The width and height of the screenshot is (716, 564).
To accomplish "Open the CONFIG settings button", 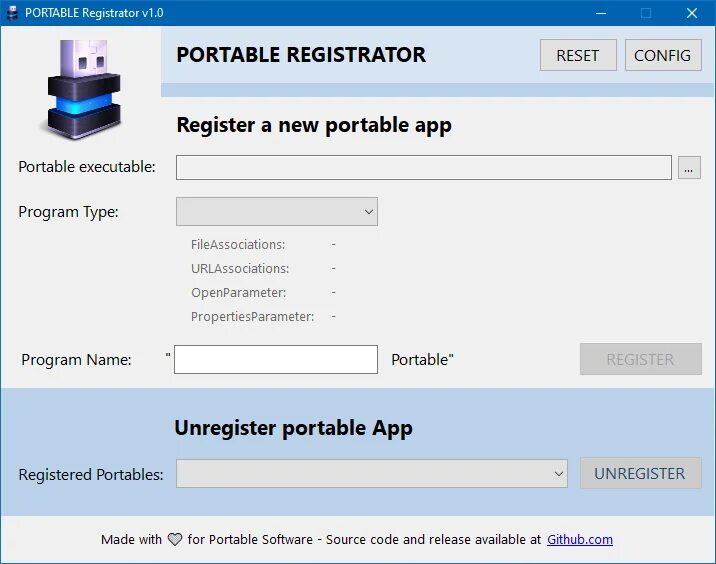I will coord(663,55).
